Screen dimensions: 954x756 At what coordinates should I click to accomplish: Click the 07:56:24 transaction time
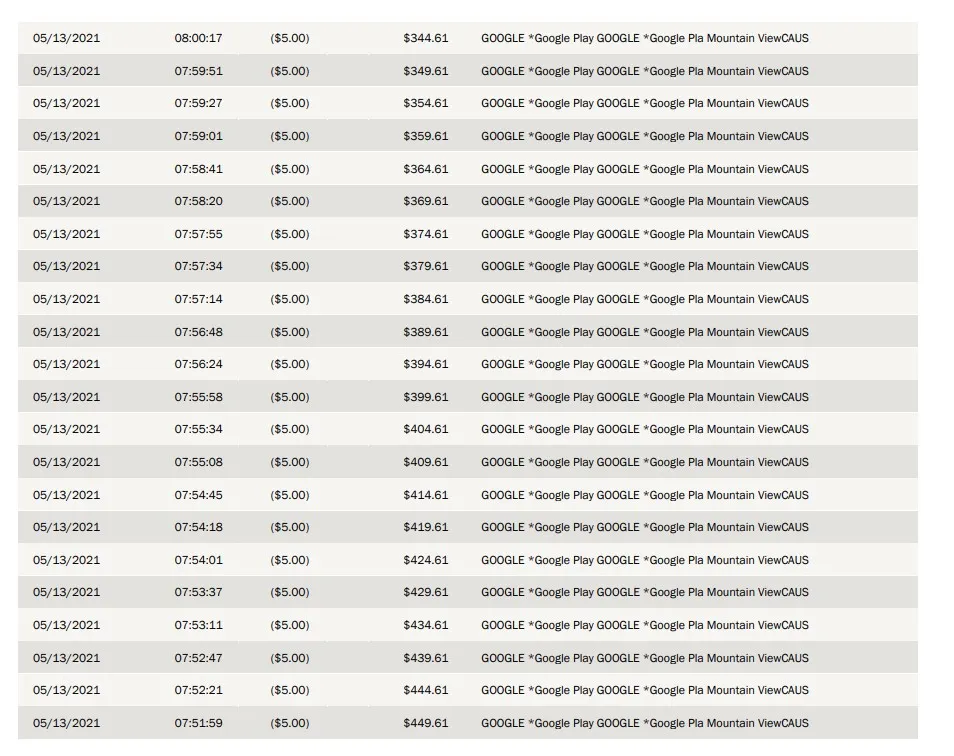pyautogui.click(x=198, y=364)
